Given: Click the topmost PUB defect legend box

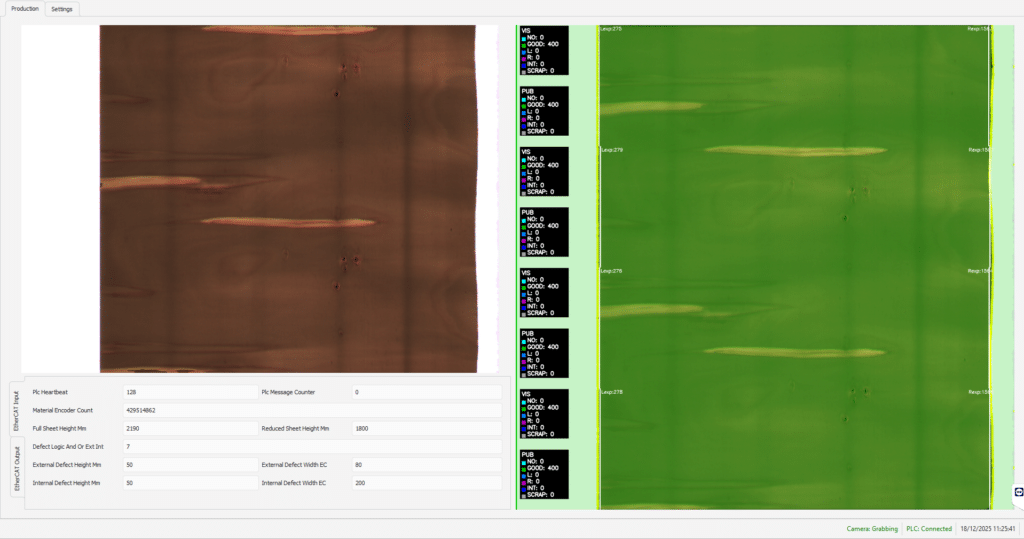Looking at the screenshot, I should tap(543, 110).
